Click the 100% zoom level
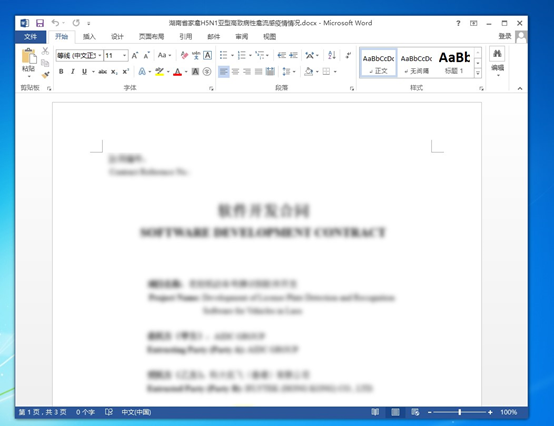This screenshot has height=426, width=554. pos(508,412)
